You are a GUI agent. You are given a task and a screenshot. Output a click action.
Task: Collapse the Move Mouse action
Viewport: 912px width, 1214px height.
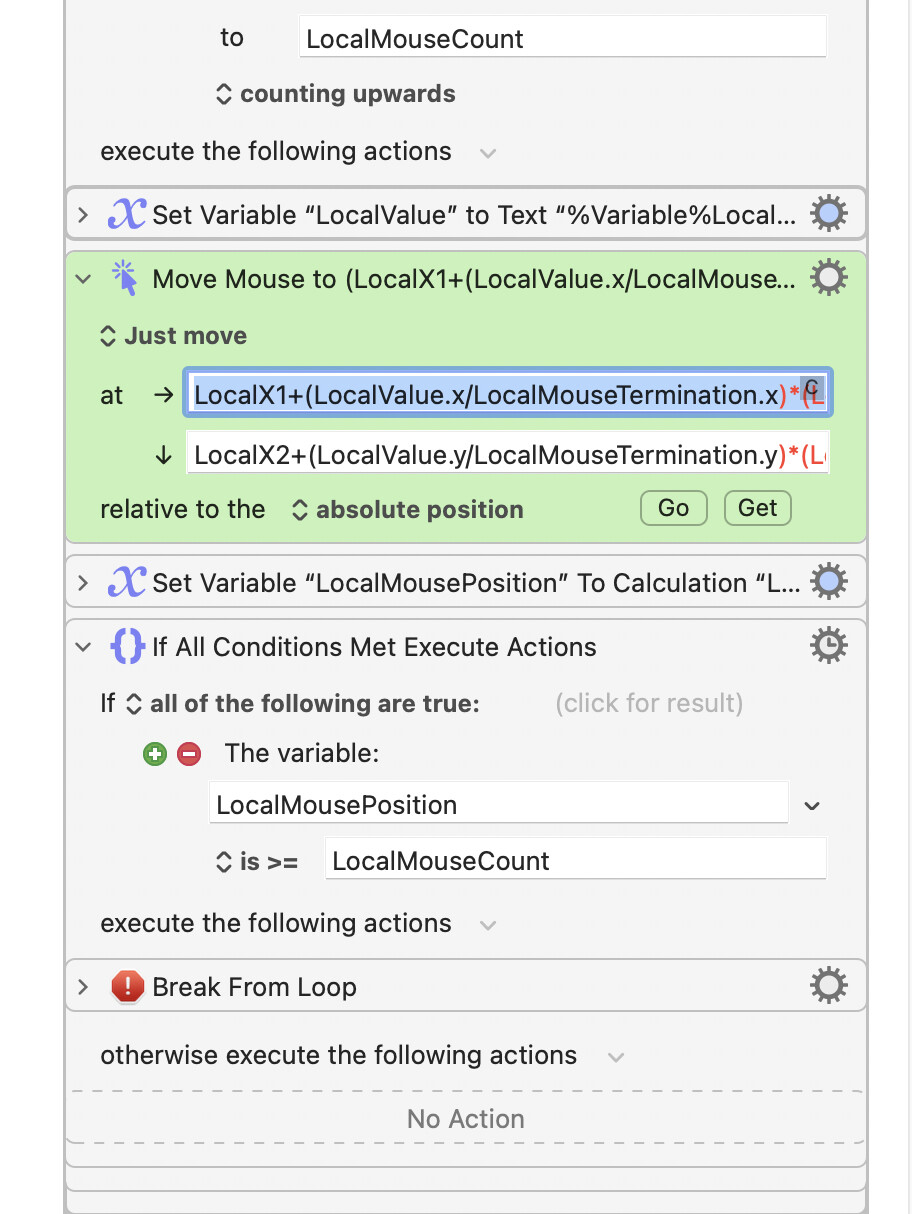point(83,279)
